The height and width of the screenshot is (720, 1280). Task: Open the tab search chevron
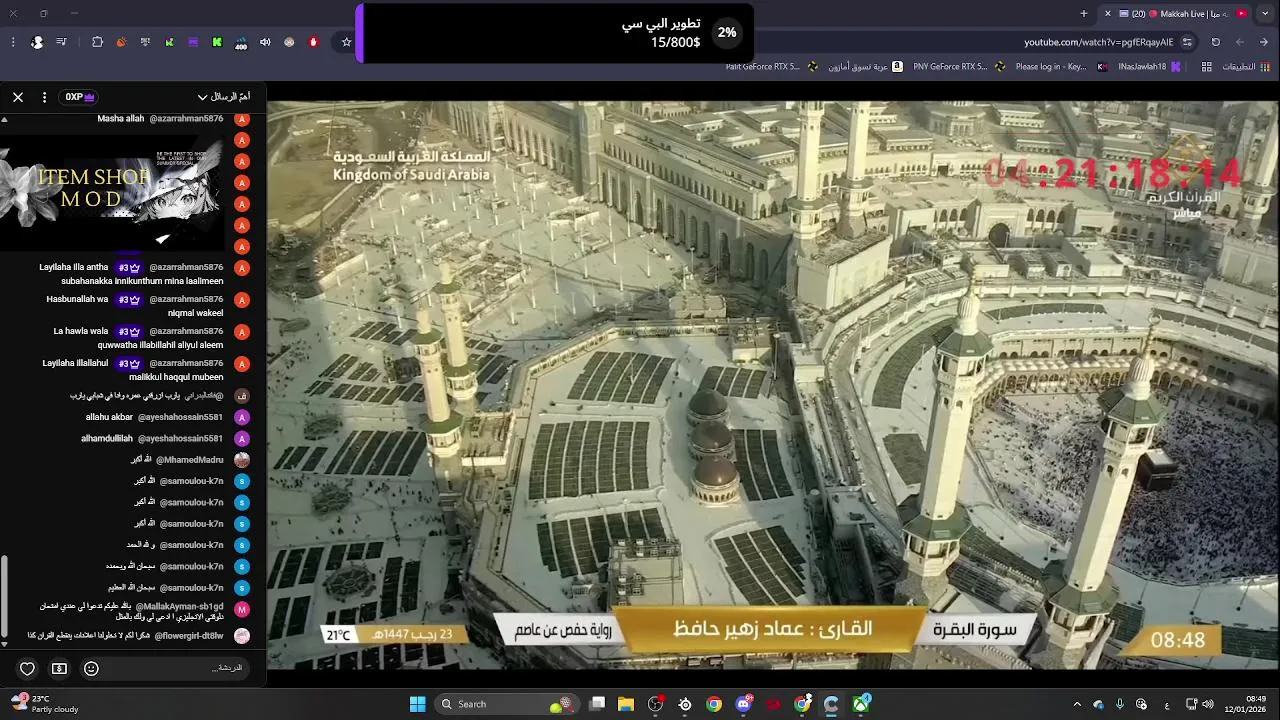click(x=1265, y=14)
